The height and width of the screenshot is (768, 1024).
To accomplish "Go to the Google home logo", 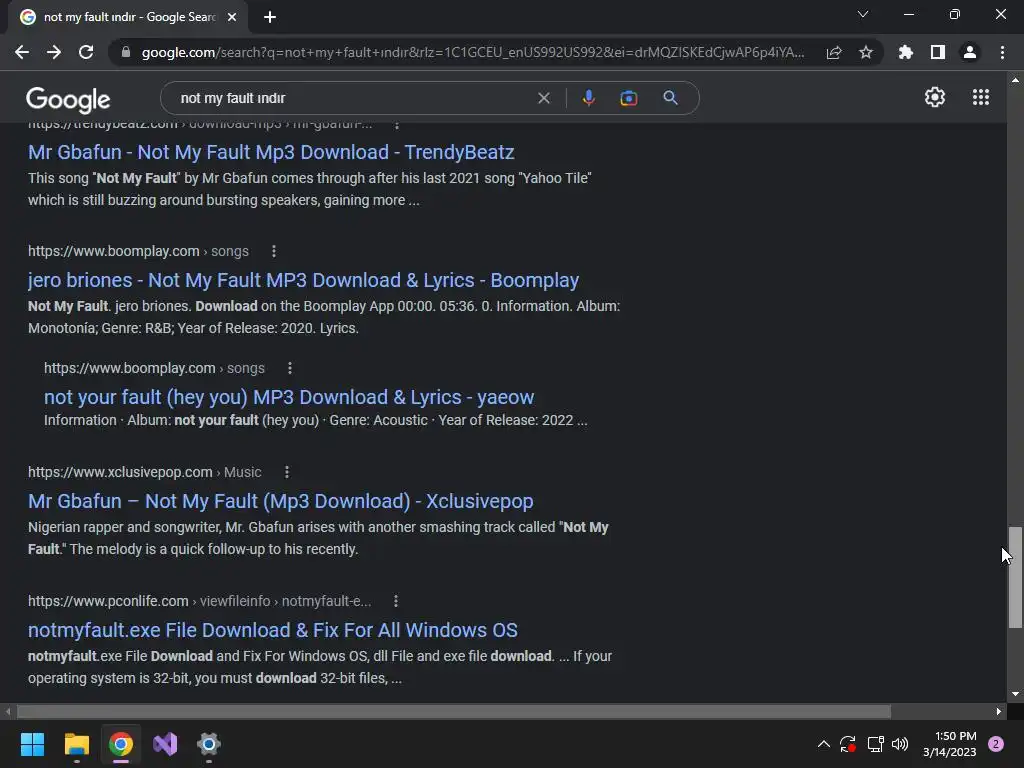I will click(x=68, y=99).
